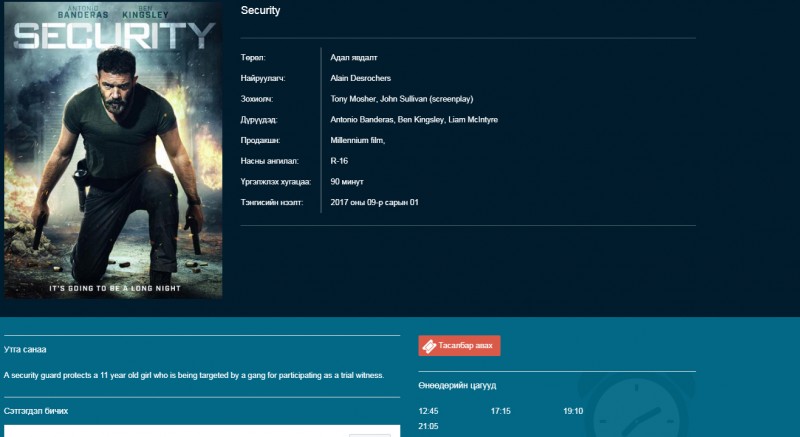The image size is (800, 437).
Task: Click the cast Antonio Banderas, Ben Kingsley line
Action: point(414,120)
